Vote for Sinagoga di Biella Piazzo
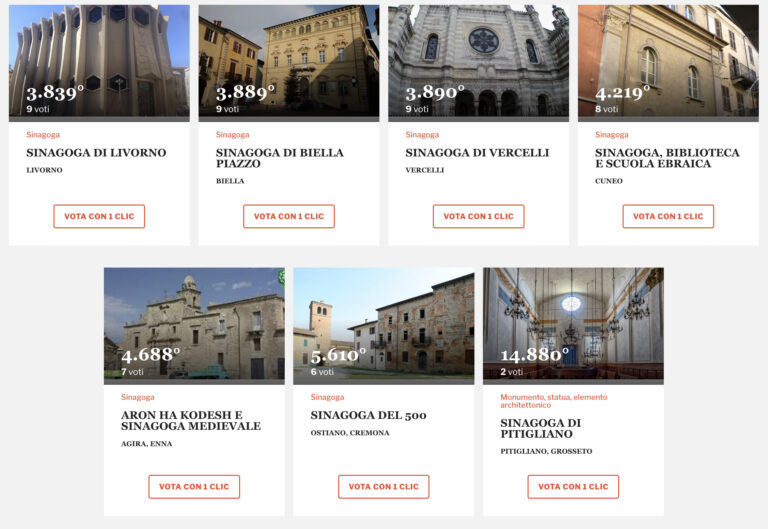This screenshot has height=529, width=768. click(x=288, y=216)
